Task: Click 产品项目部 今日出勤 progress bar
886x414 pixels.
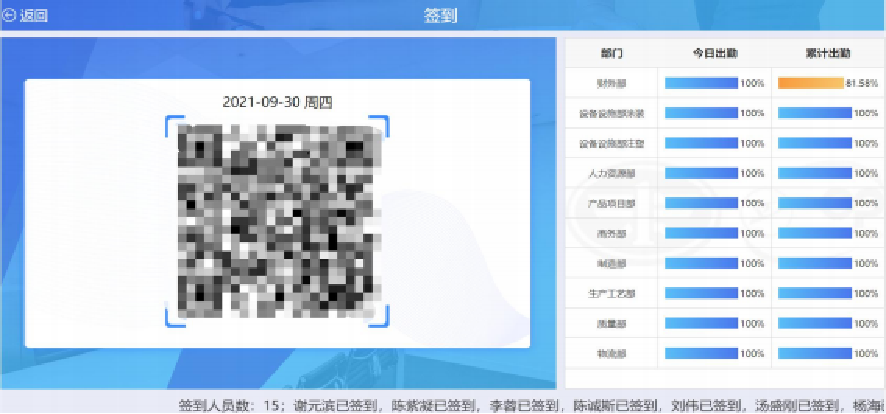Action: pyautogui.click(x=701, y=203)
